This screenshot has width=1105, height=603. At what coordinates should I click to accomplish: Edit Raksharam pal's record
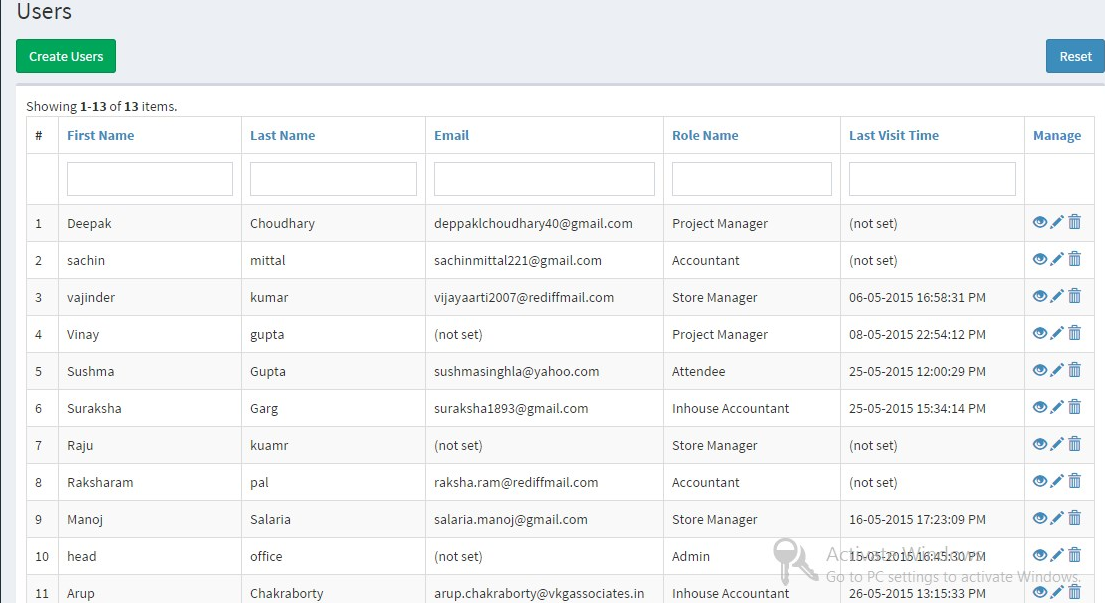(1057, 481)
